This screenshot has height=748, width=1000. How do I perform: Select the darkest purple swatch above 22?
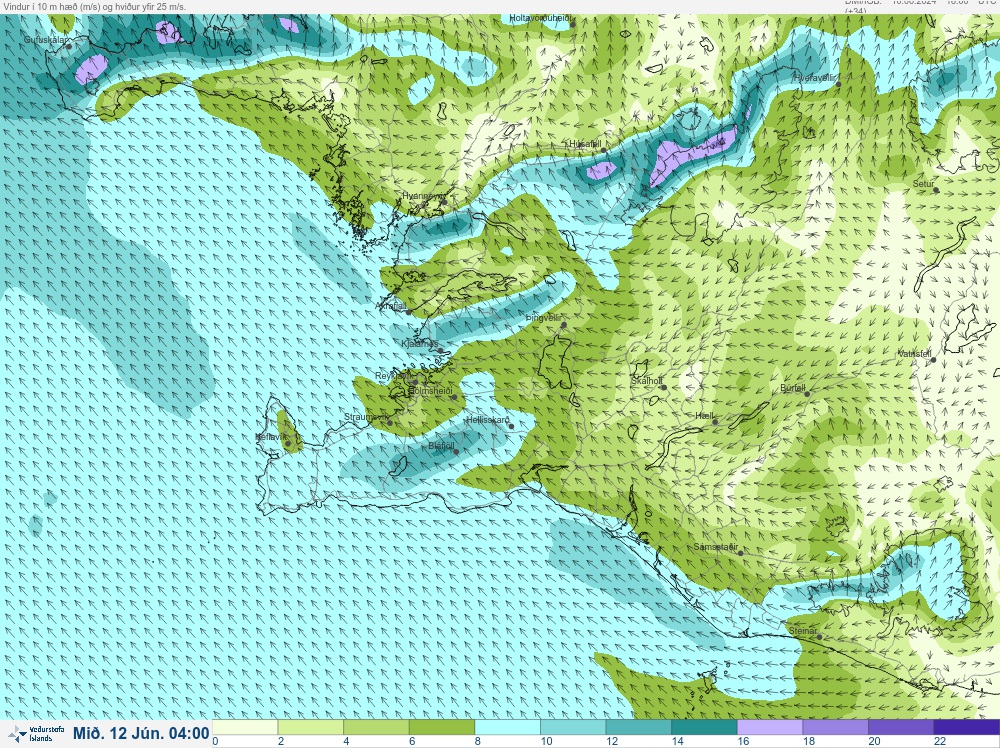(x=967, y=728)
